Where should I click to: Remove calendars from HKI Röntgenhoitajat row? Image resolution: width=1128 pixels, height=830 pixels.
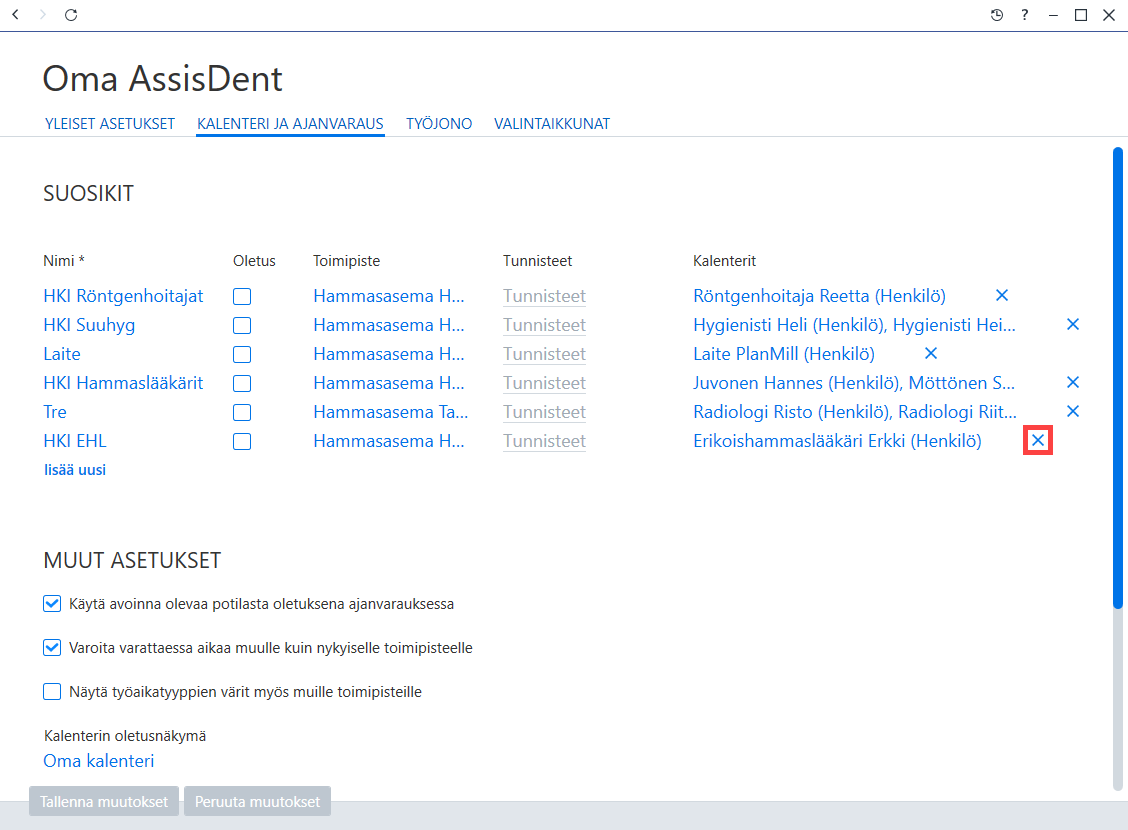pyautogui.click(x=1001, y=295)
